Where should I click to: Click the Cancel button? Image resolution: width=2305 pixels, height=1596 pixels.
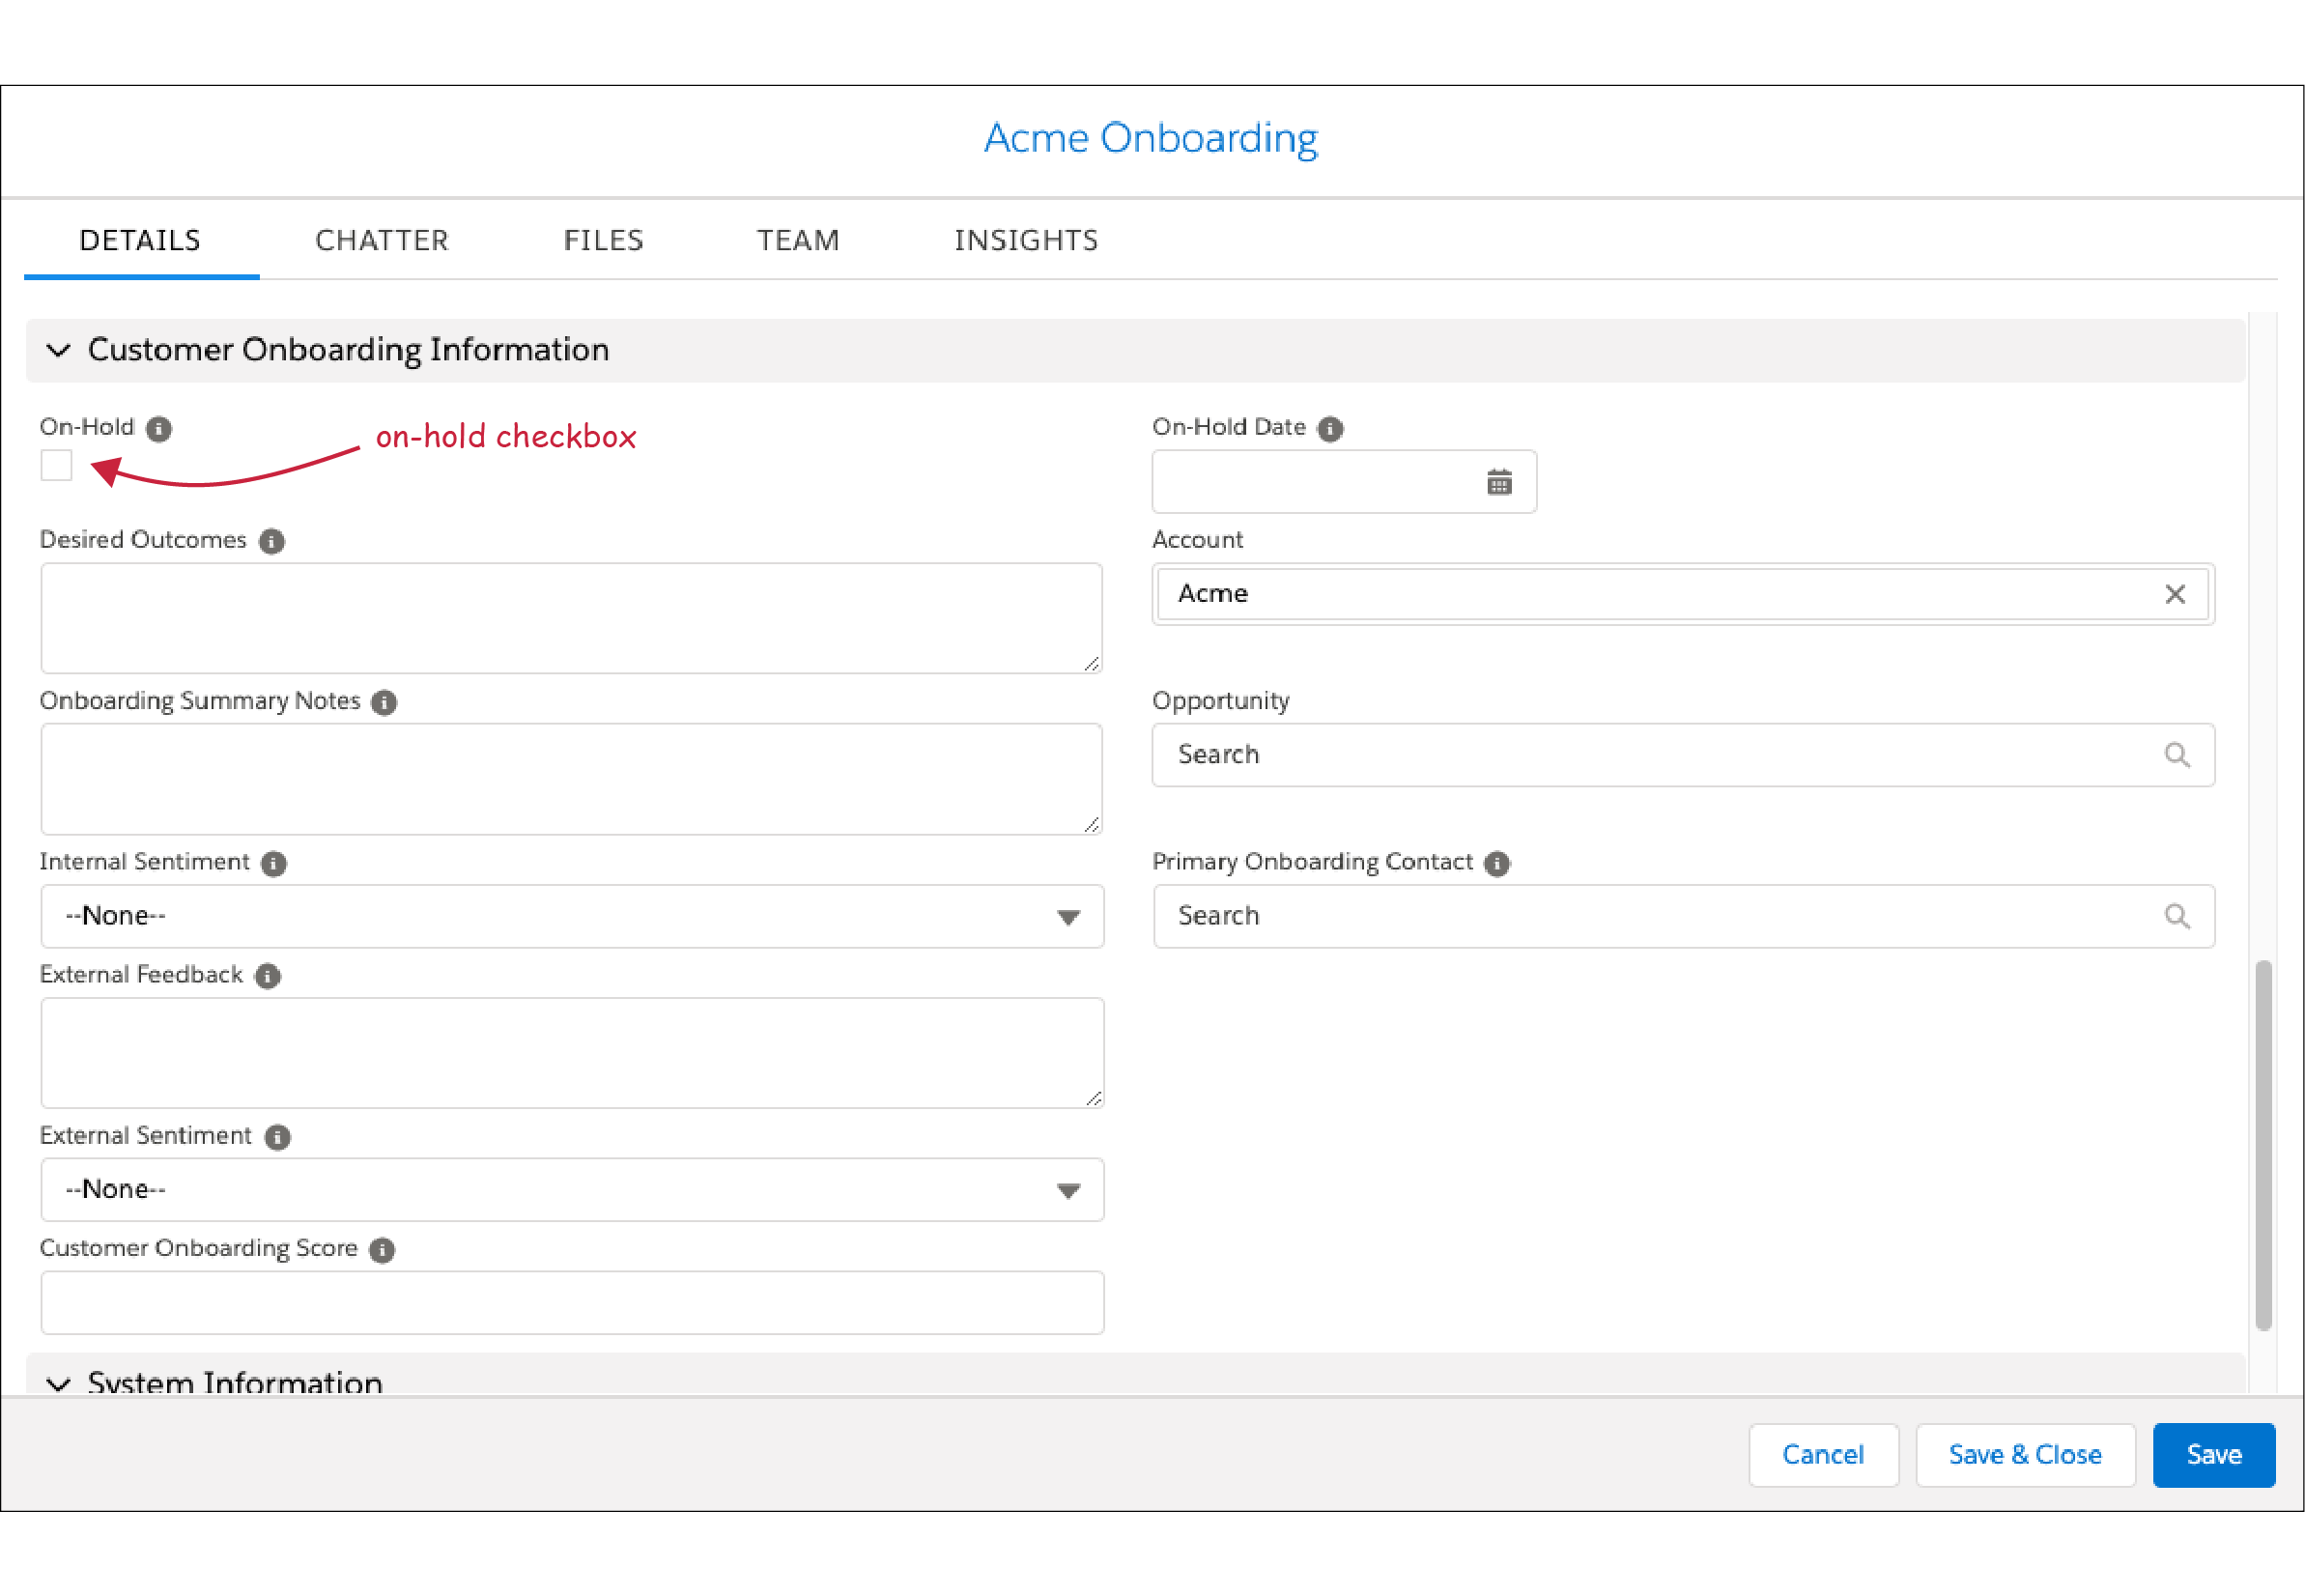1824,1456
